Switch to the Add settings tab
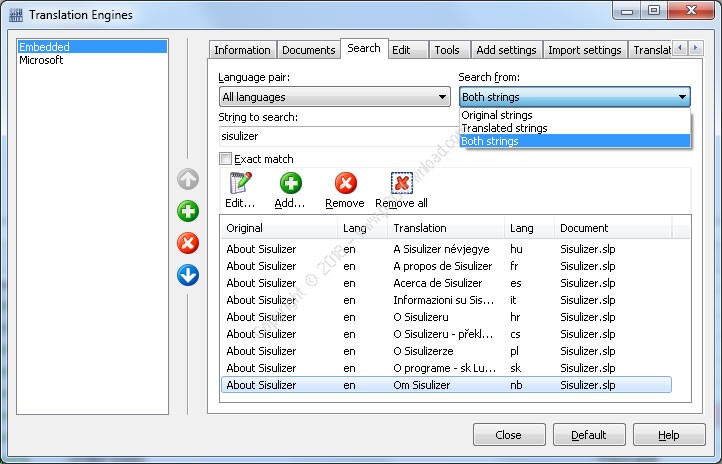This screenshot has width=722, height=464. (506, 50)
